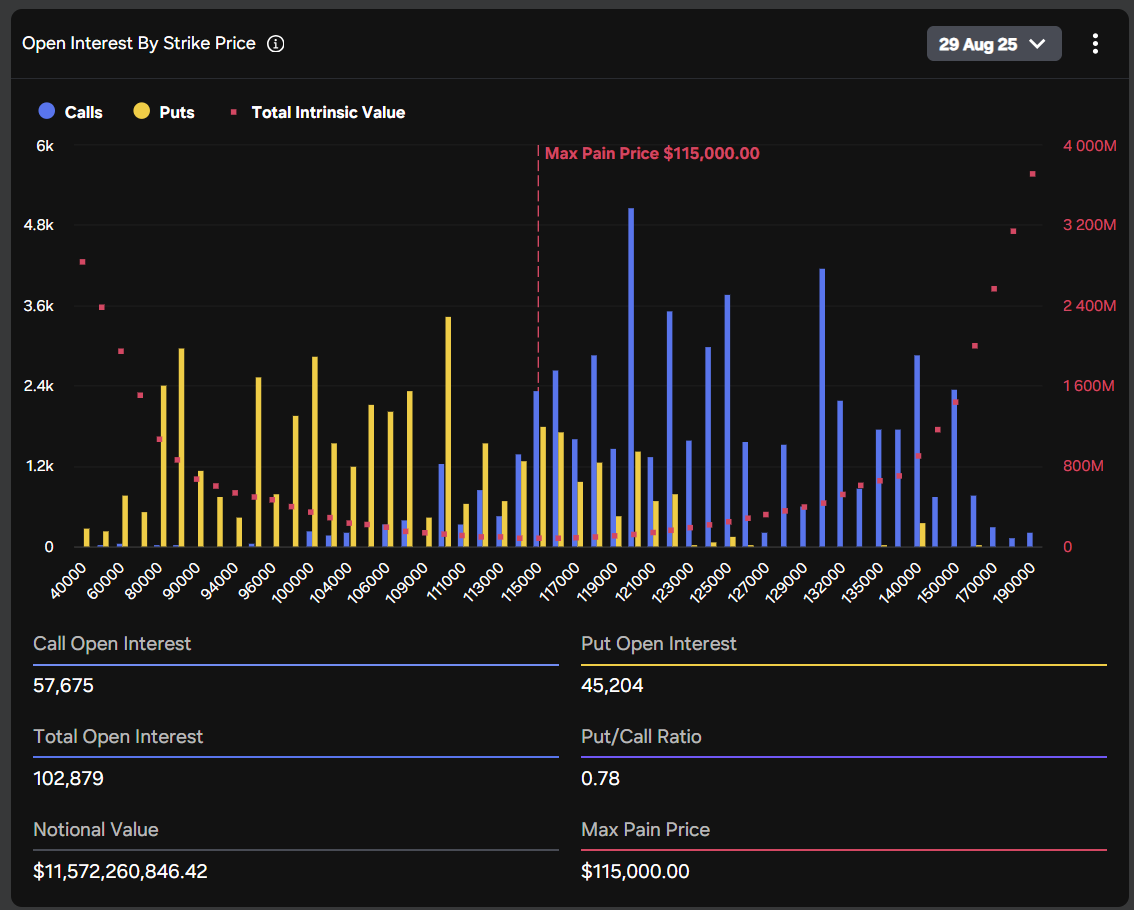Viewport: 1134px width, 910px height.
Task: Select the Puts bar at 100000 strike
Action: (x=315, y=452)
